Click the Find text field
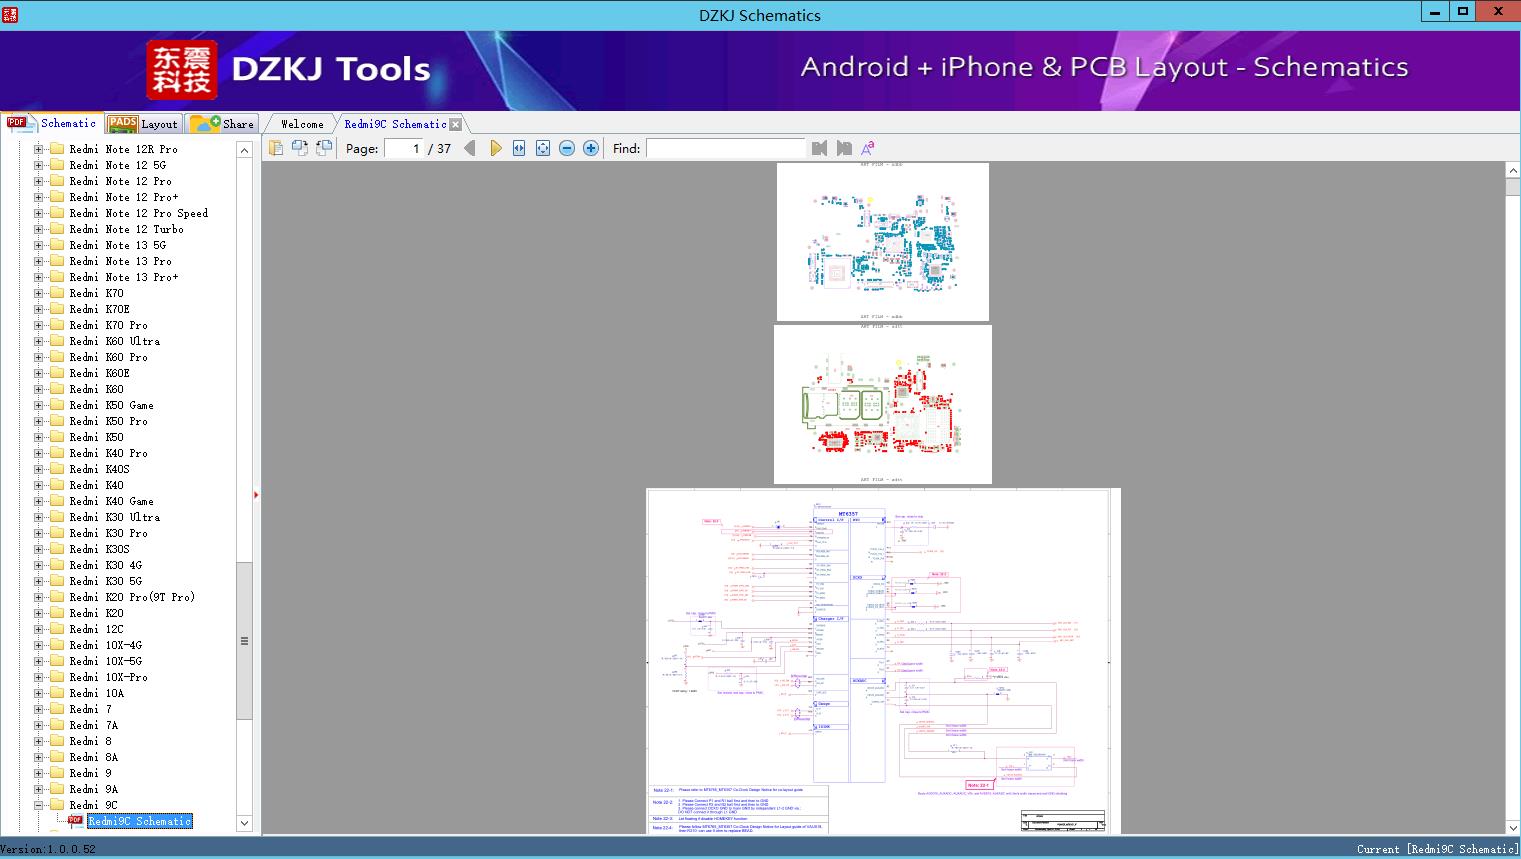1521x859 pixels. point(726,148)
